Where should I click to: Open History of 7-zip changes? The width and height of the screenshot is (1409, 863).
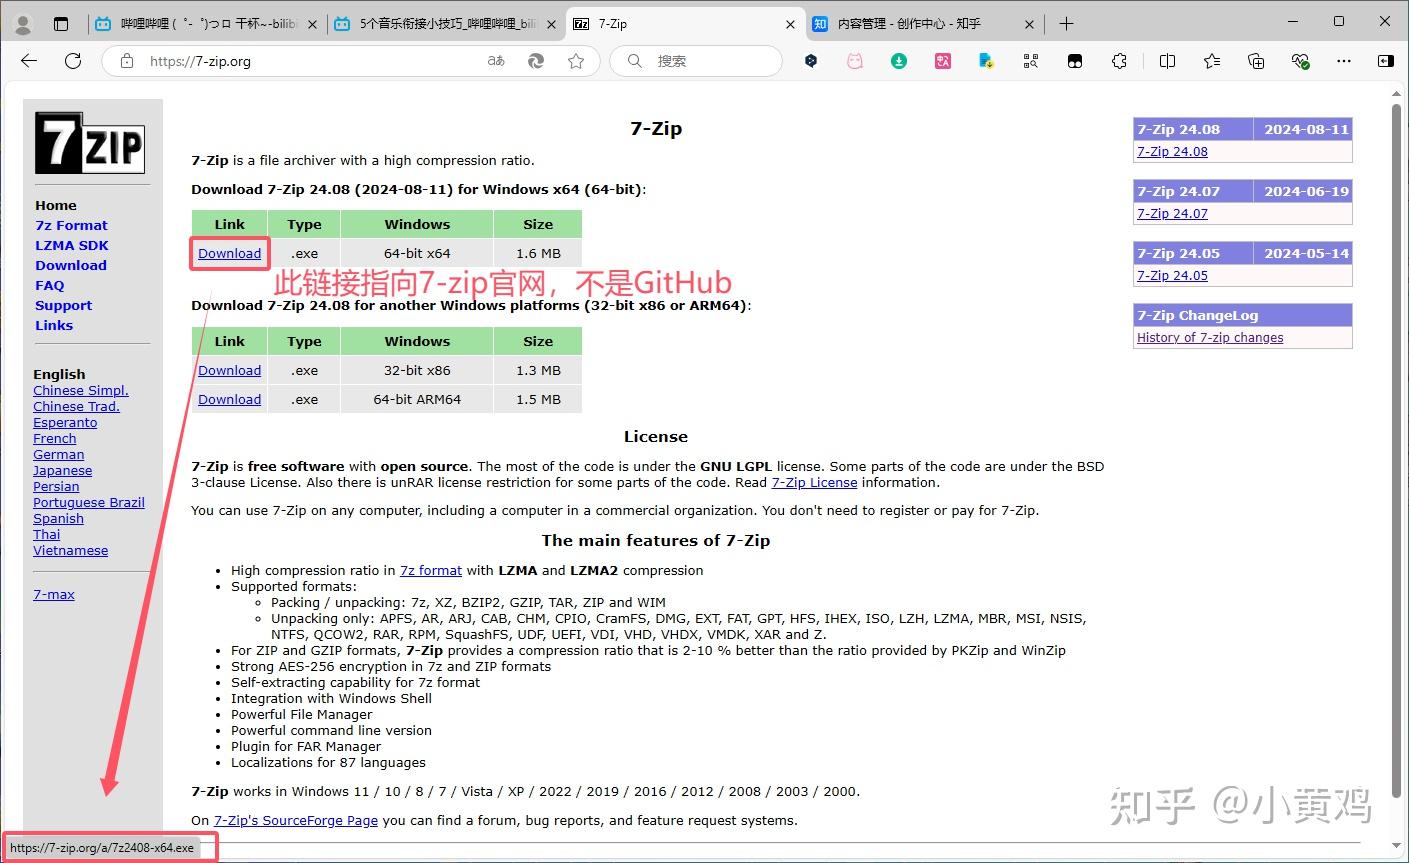[x=1210, y=337]
